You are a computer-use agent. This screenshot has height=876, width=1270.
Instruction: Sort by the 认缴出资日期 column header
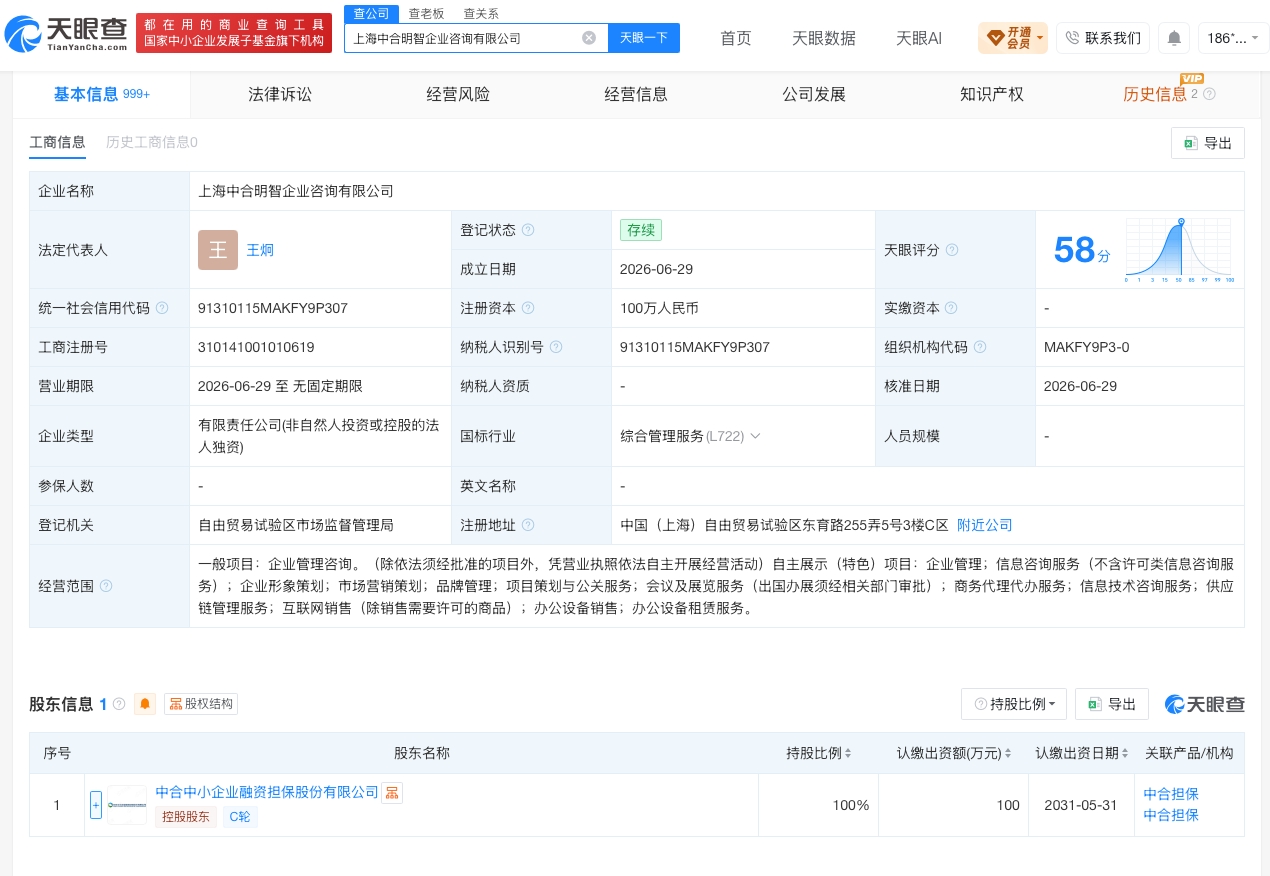coord(1082,753)
